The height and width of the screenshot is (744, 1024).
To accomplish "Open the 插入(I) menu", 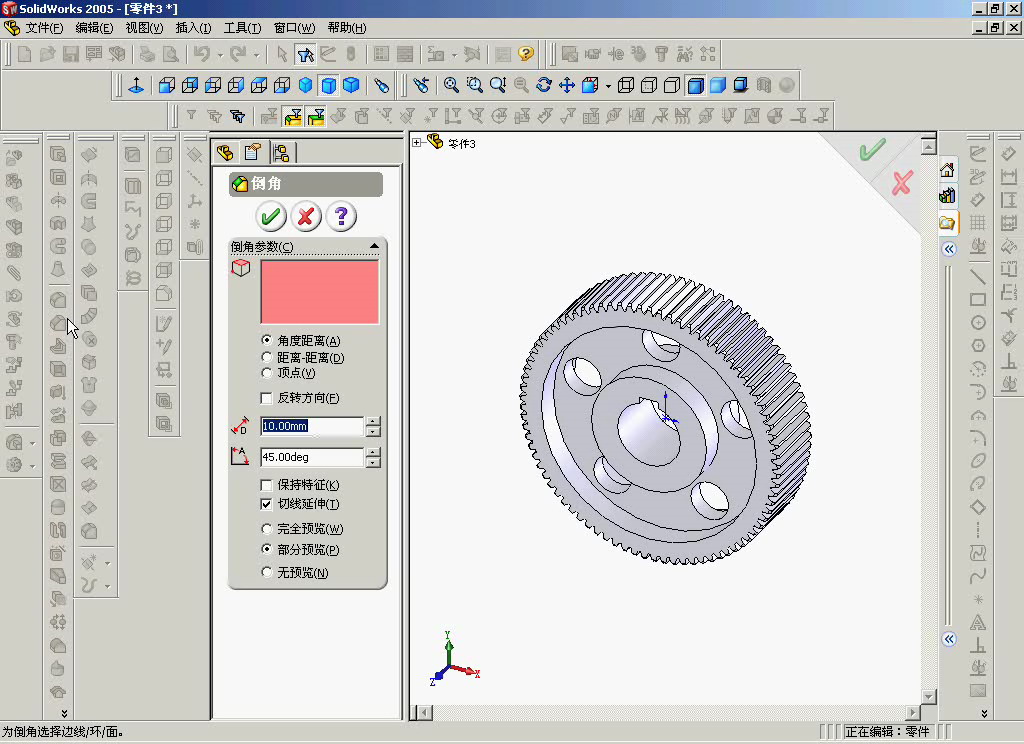I will 193,28.
